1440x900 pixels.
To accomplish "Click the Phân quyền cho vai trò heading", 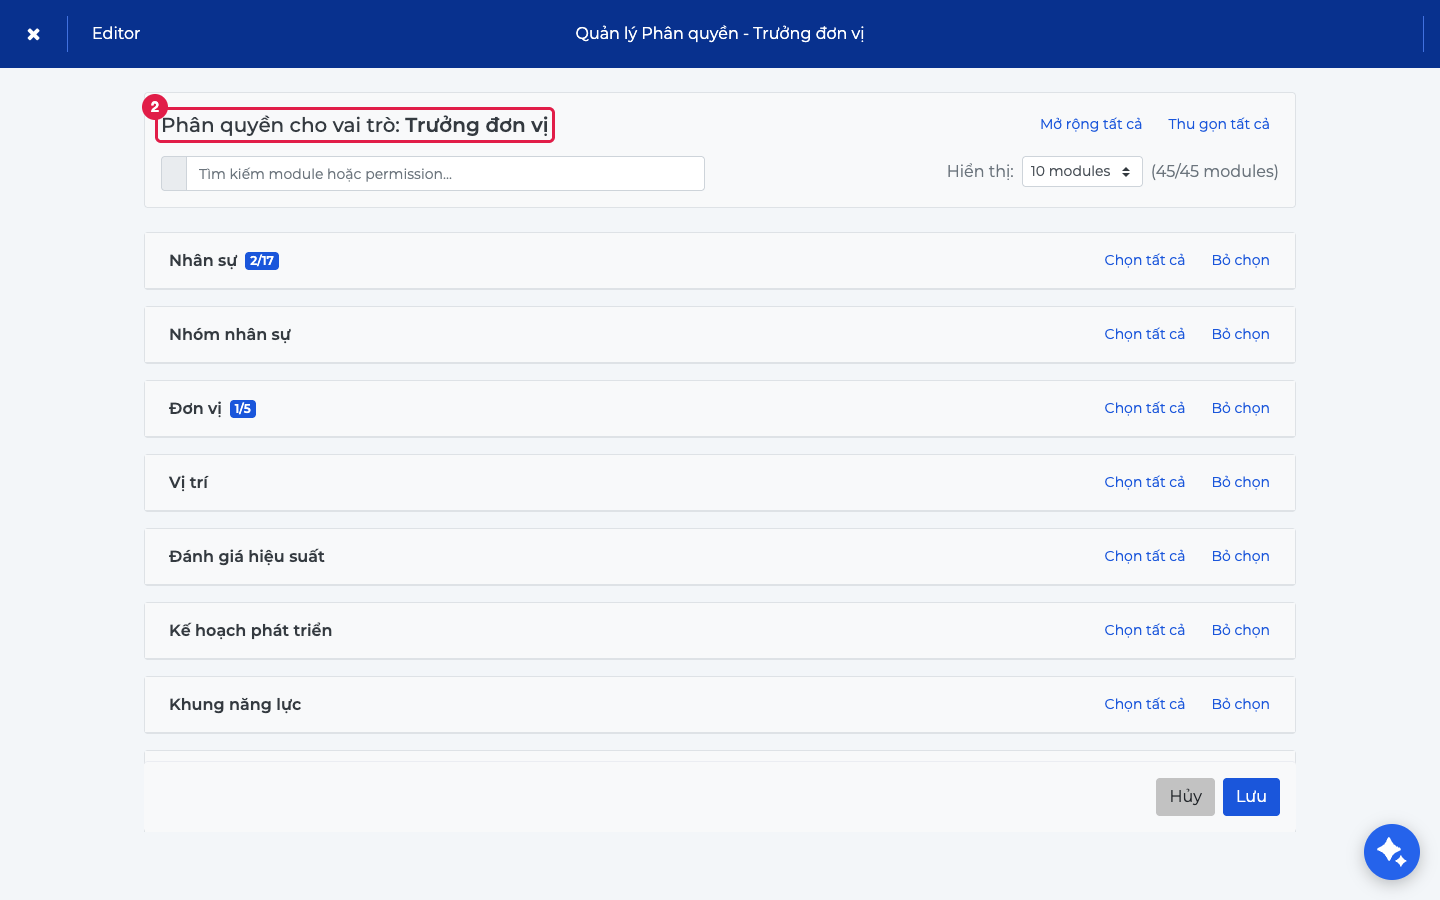I will (355, 125).
